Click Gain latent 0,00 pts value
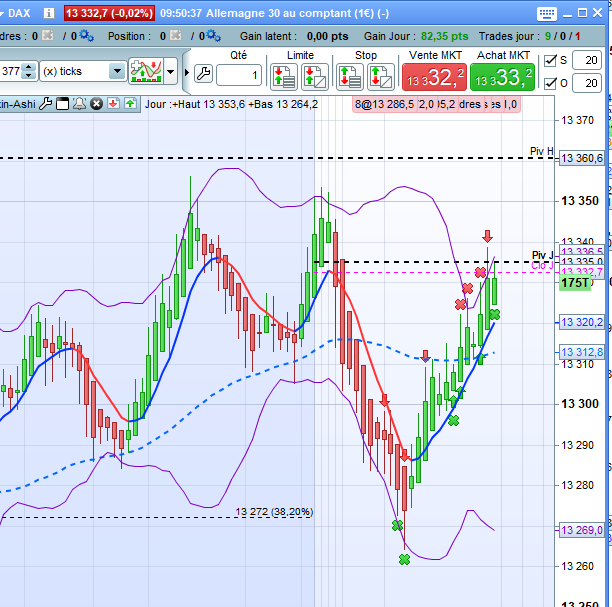 click(327, 36)
